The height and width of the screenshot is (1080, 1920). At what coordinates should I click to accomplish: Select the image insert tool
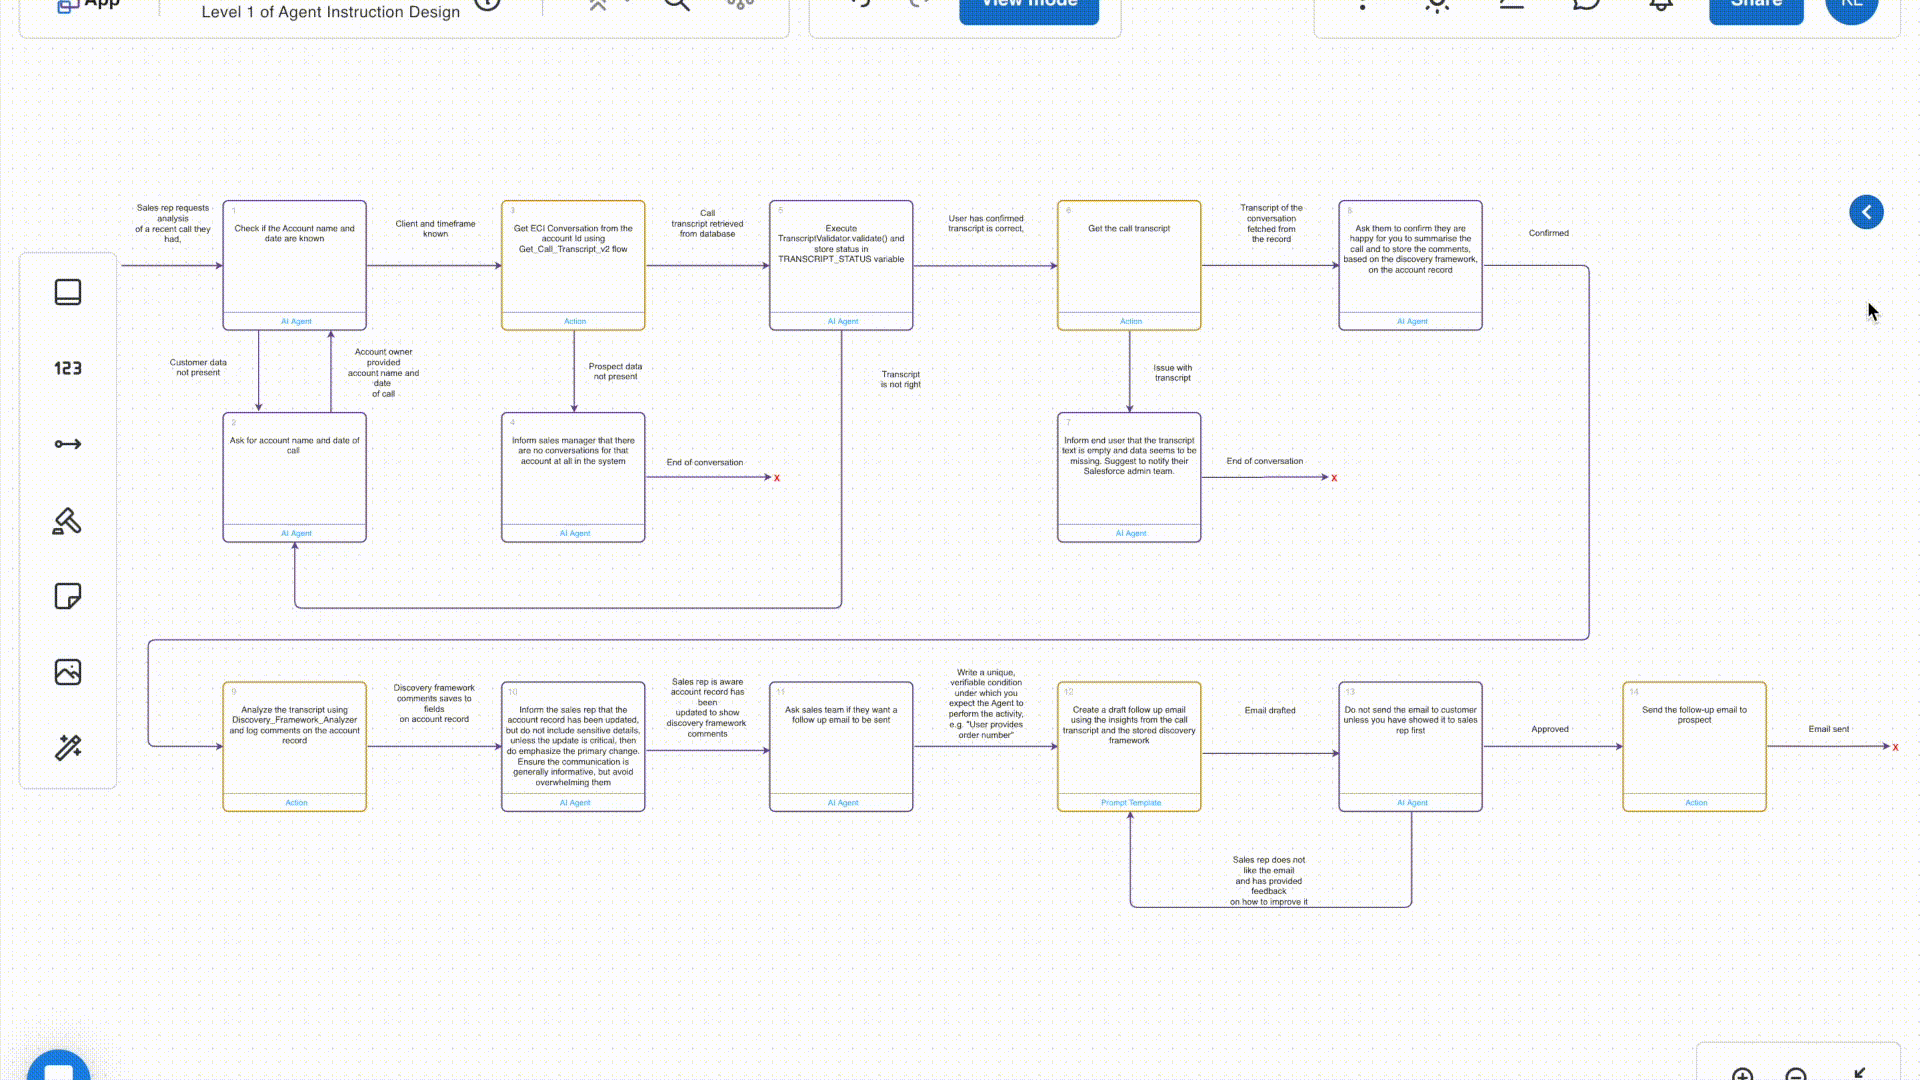[68, 672]
